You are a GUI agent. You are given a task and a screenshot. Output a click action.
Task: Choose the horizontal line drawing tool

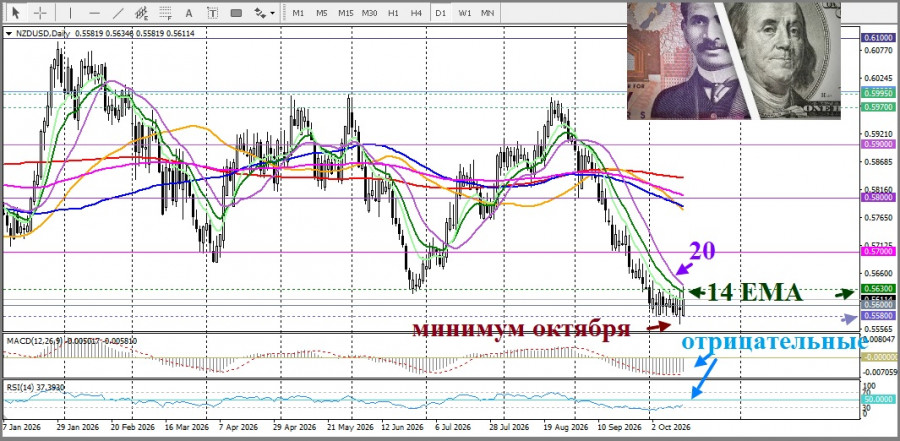(95, 12)
